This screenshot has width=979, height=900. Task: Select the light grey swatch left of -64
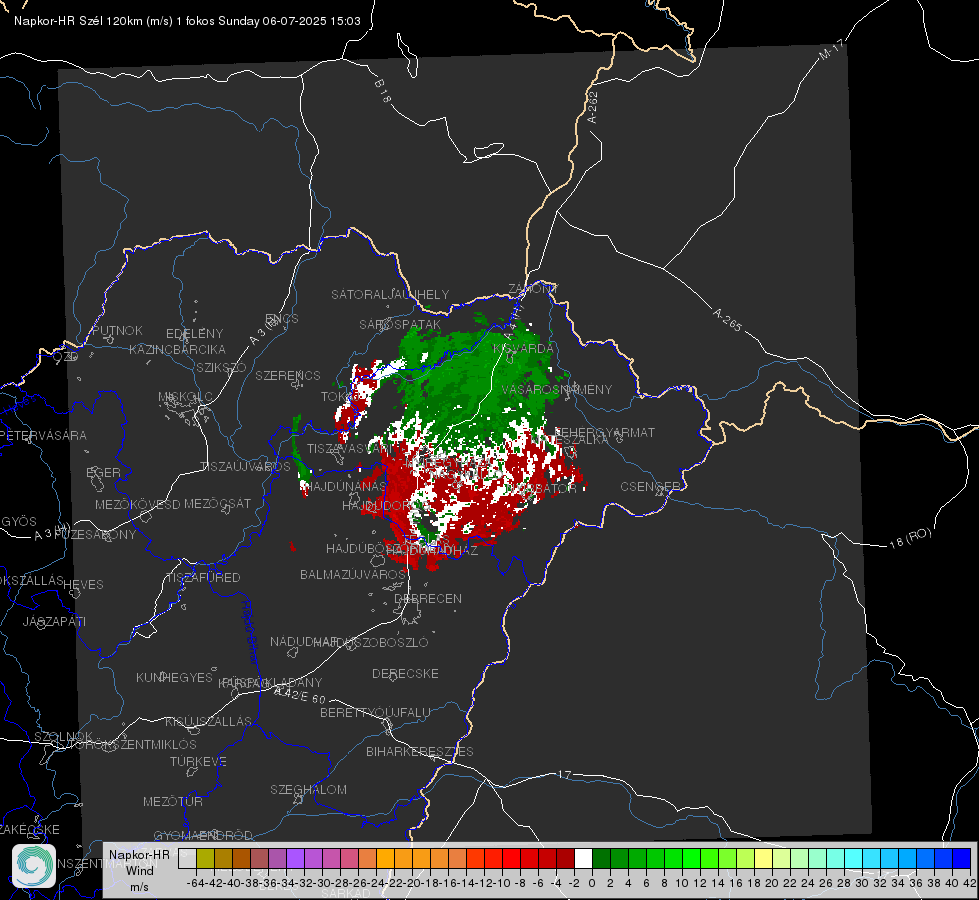pyautogui.click(x=187, y=859)
